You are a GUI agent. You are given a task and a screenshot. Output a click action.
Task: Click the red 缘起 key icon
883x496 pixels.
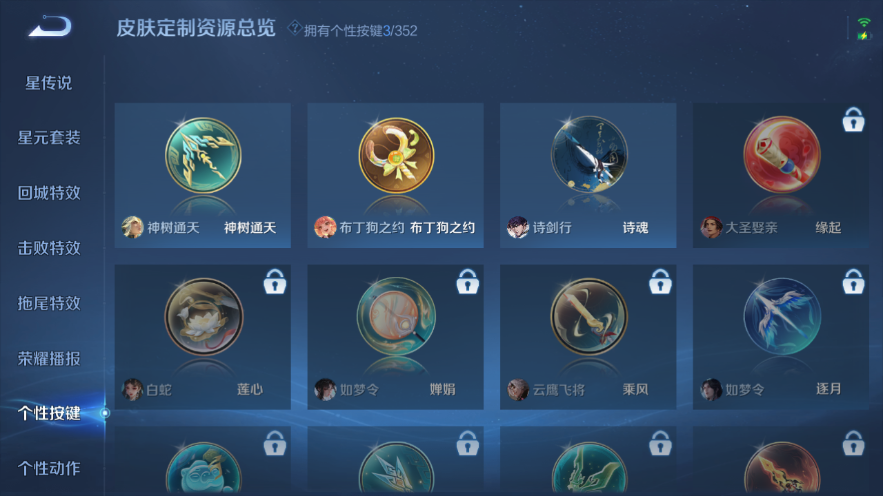(x=782, y=154)
